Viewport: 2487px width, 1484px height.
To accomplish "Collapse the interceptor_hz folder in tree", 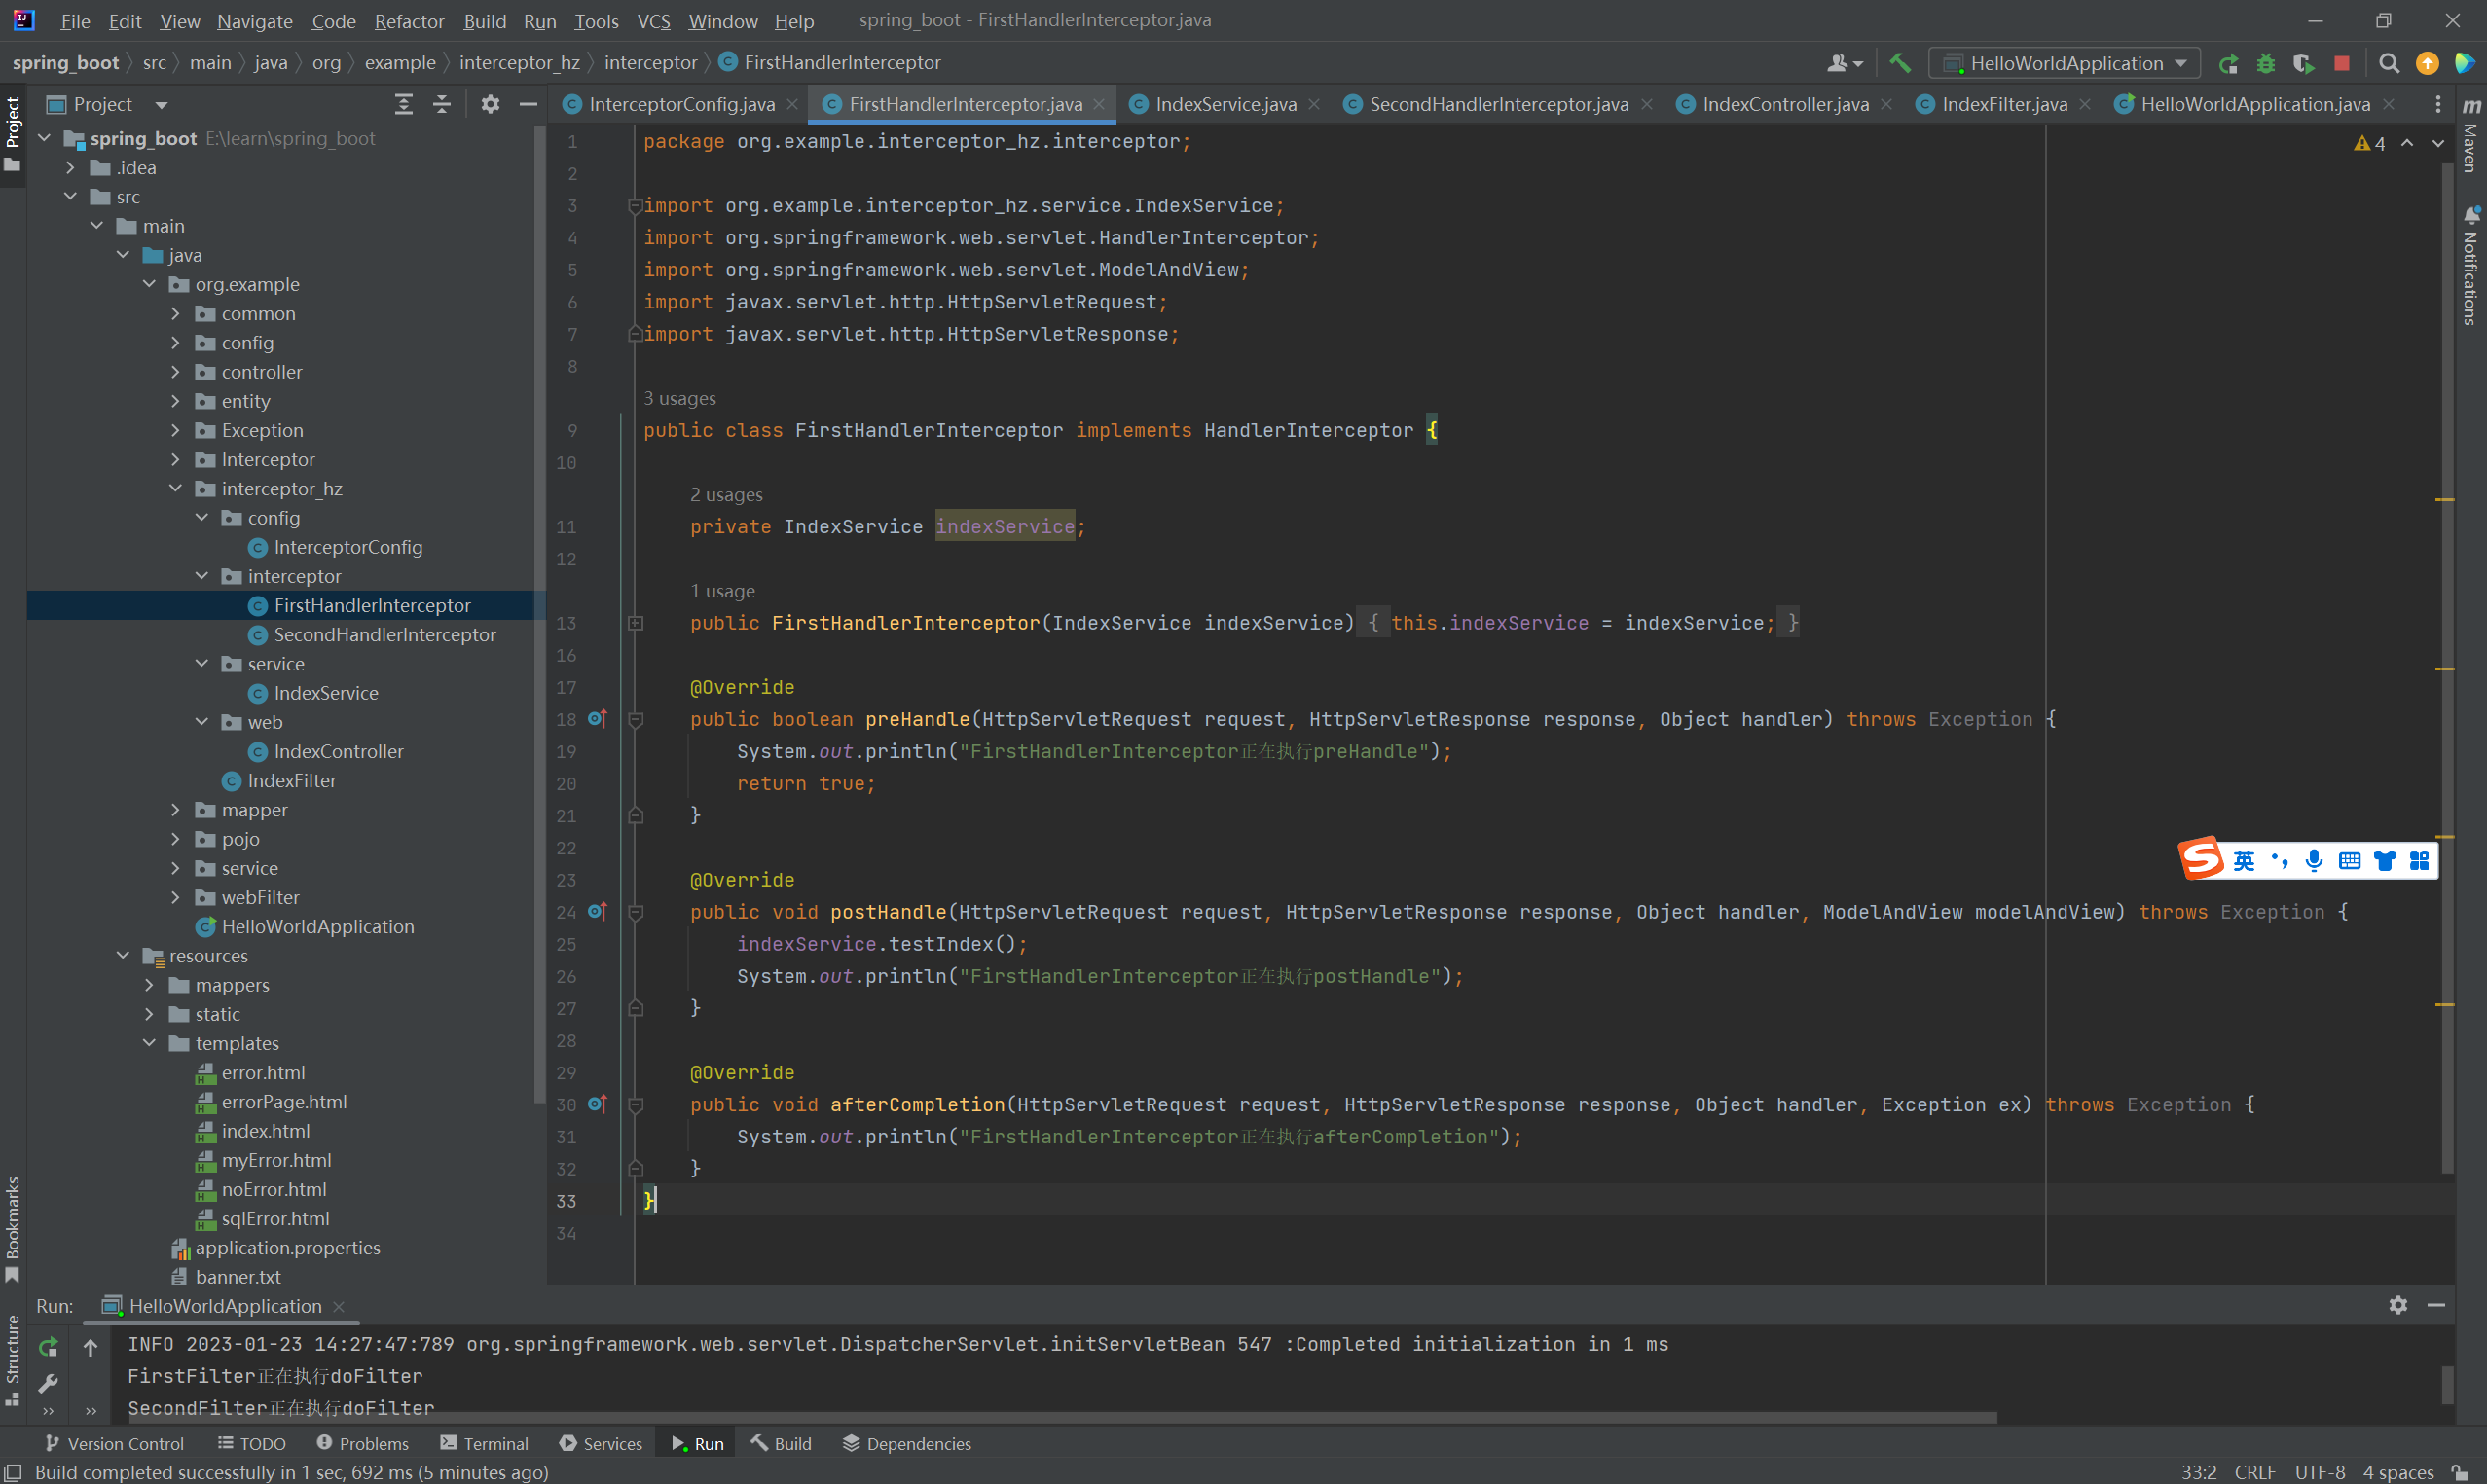I will coord(176,489).
